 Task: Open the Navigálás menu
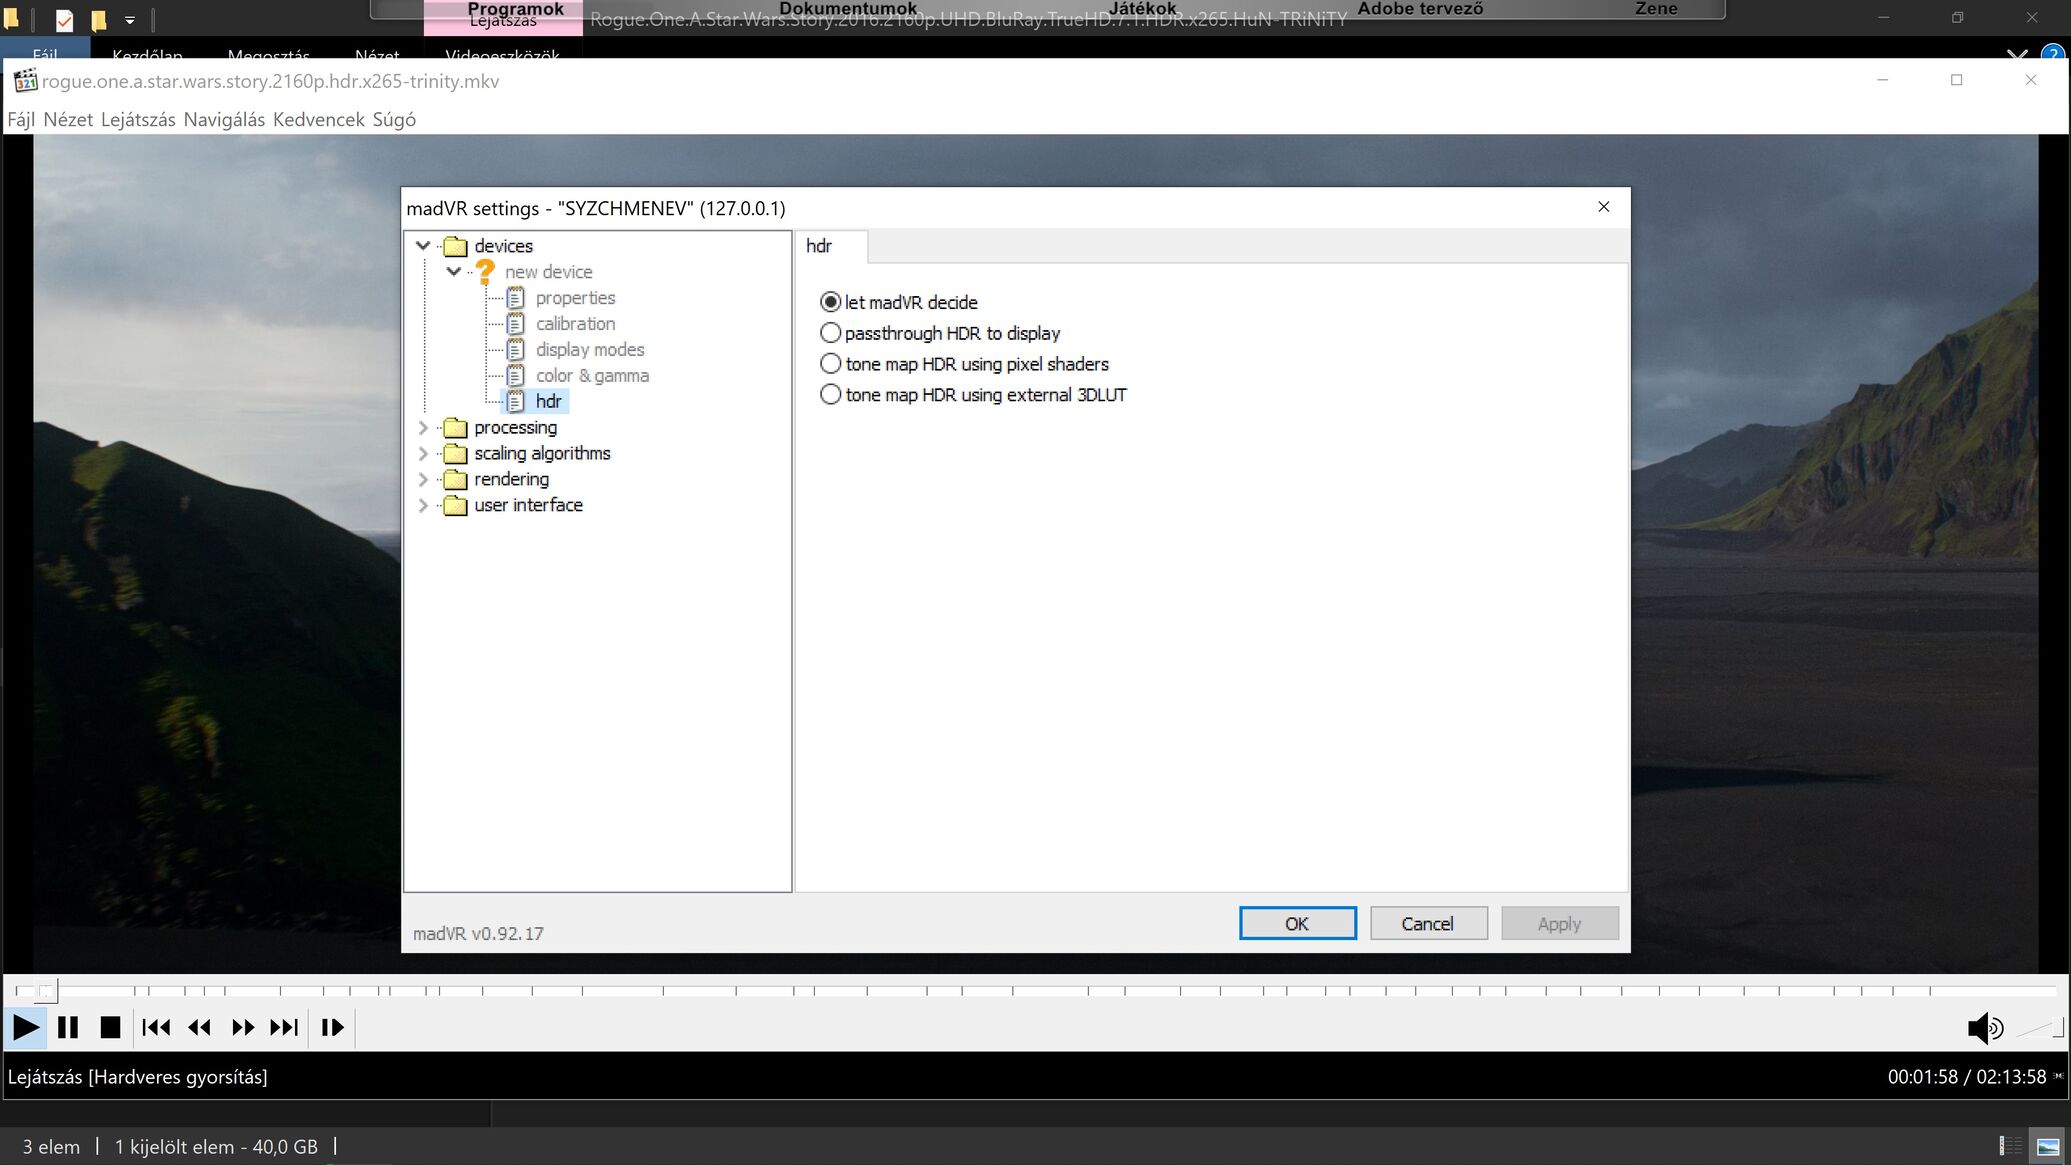pyautogui.click(x=224, y=120)
